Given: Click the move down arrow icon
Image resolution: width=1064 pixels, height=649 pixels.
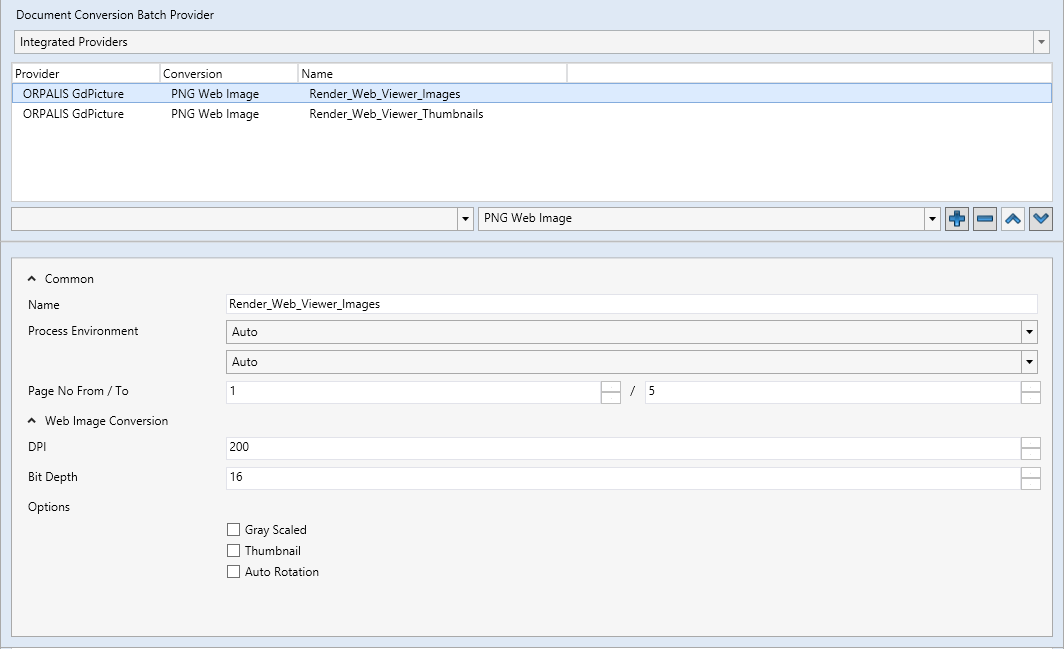Looking at the screenshot, I should 1041,219.
